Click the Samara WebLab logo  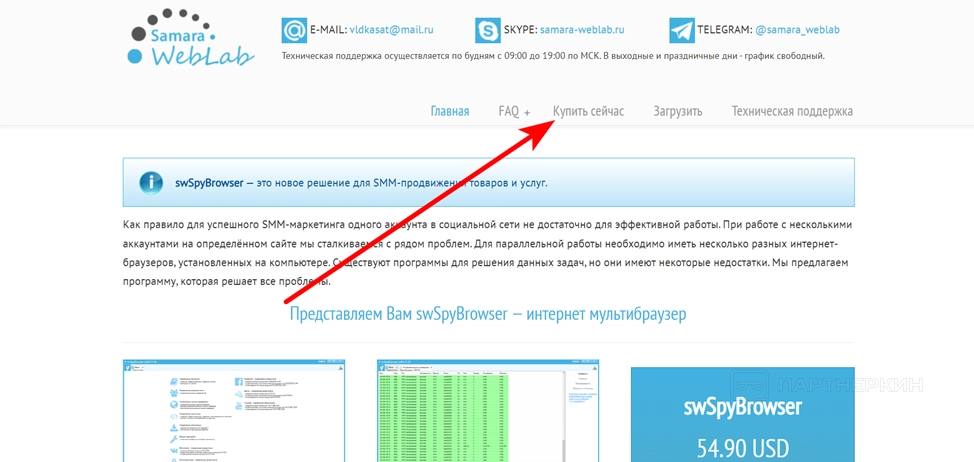coord(191,38)
